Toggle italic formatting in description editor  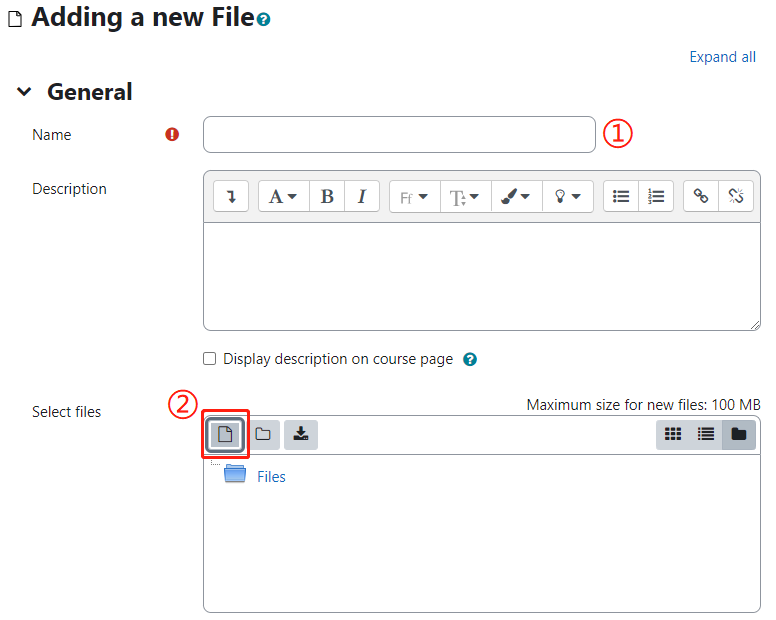362,196
